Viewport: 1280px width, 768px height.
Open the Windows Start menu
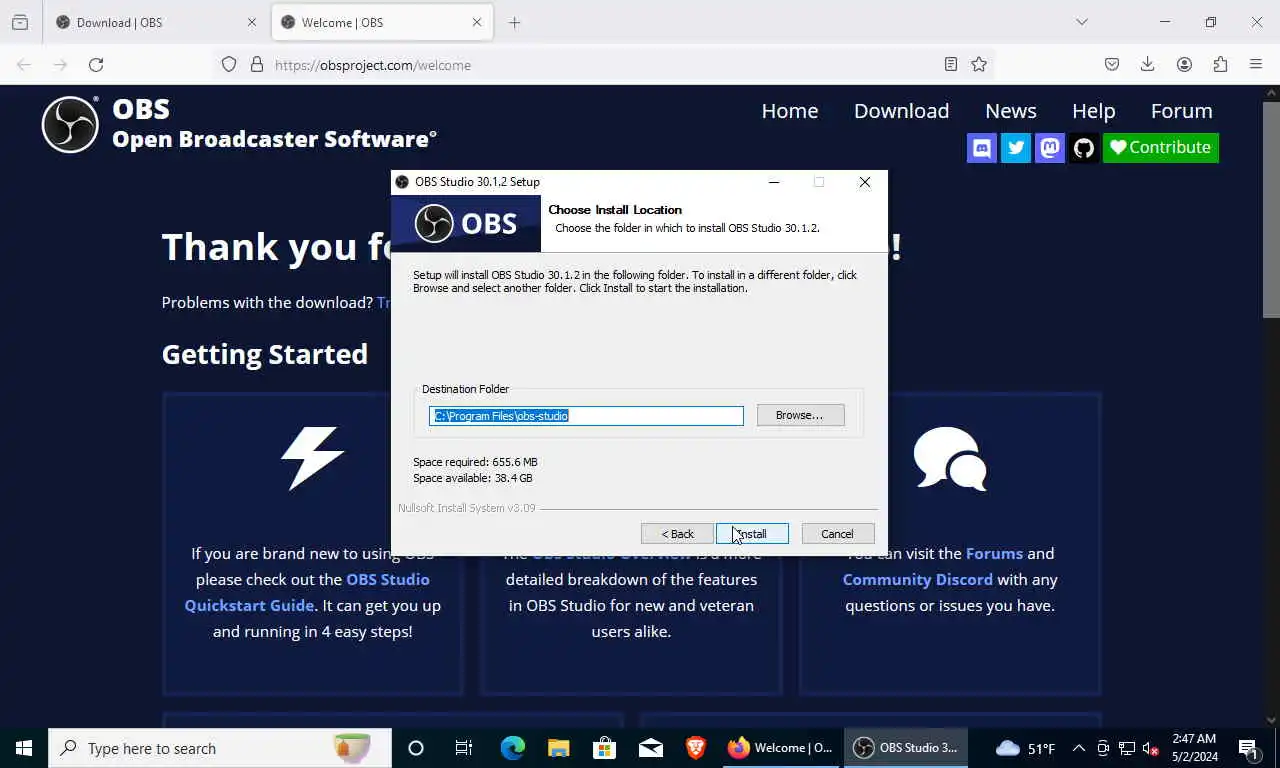tap(24, 748)
